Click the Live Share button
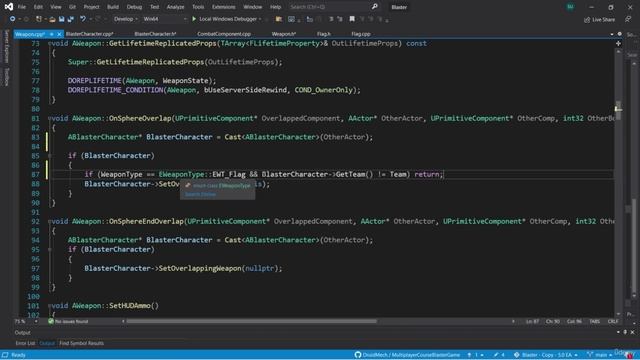Image resolution: width=640 pixels, height=360 pixels. click(599, 19)
